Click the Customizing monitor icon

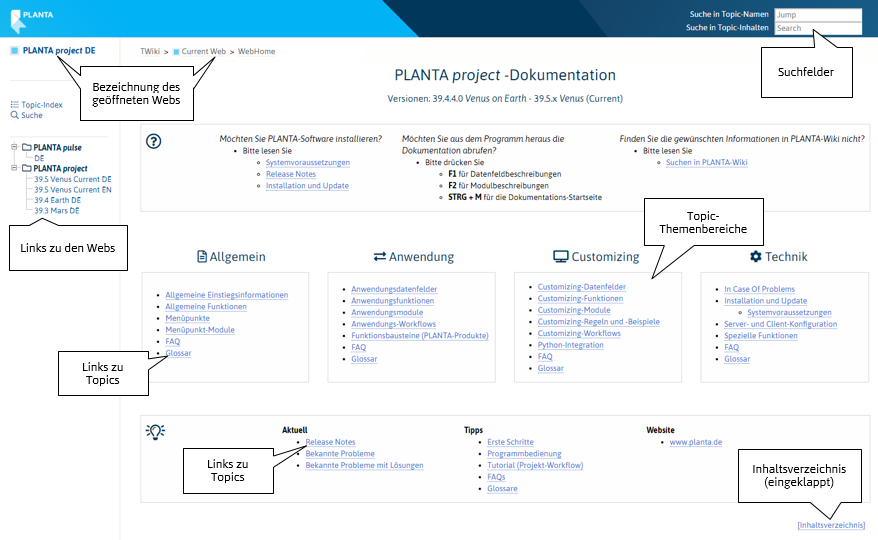[560, 257]
